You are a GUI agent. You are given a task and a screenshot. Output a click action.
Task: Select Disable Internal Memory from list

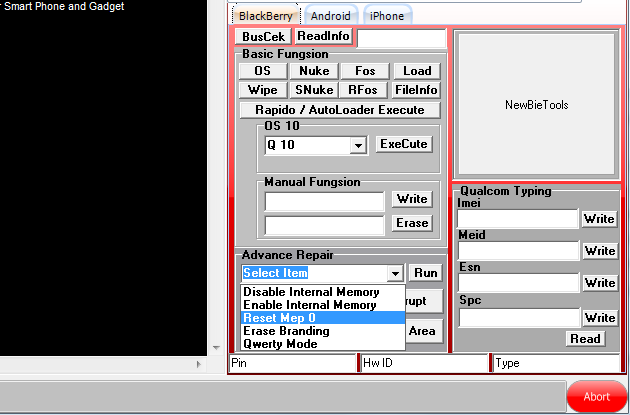pyautogui.click(x=323, y=292)
